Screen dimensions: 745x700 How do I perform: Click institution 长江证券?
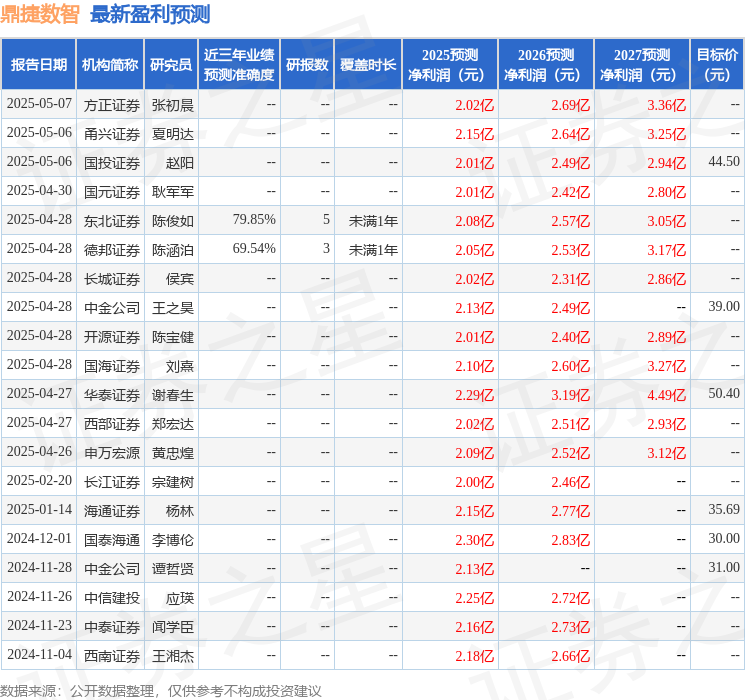(x=112, y=482)
